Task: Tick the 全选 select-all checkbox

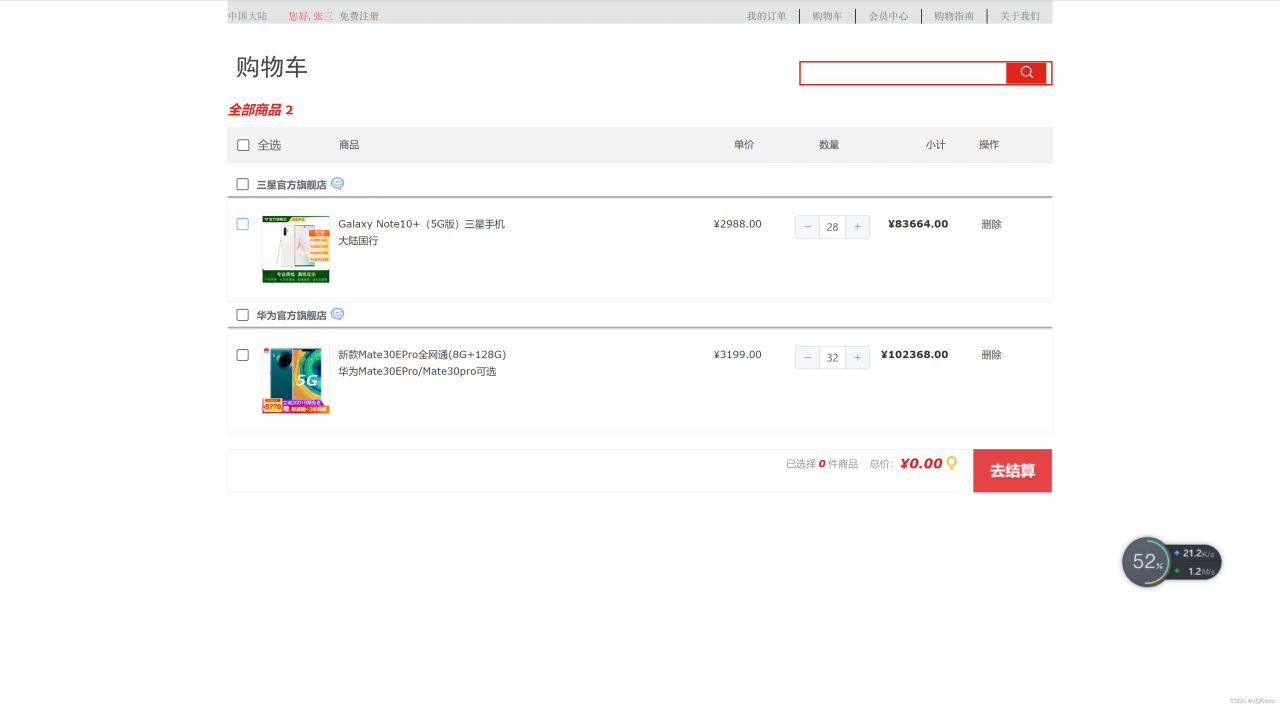Action: pos(243,145)
